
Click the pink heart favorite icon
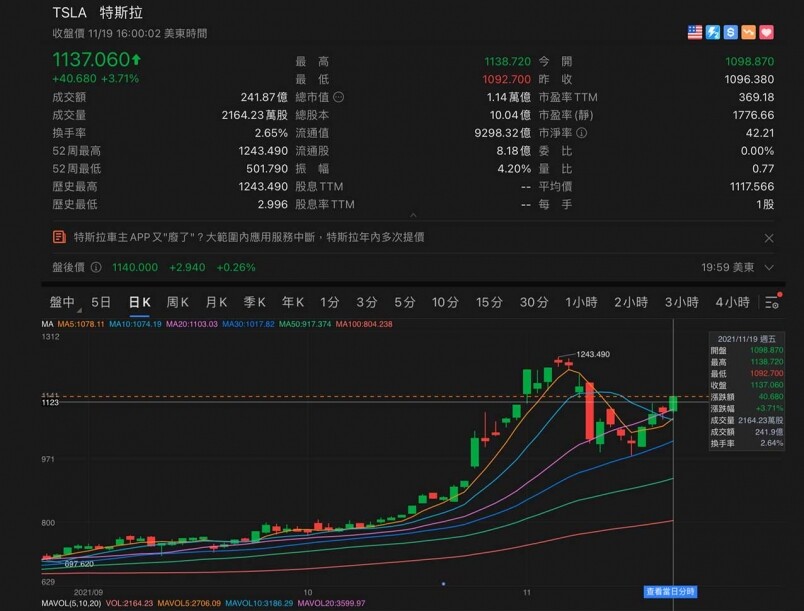pyautogui.click(x=766, y=32)
